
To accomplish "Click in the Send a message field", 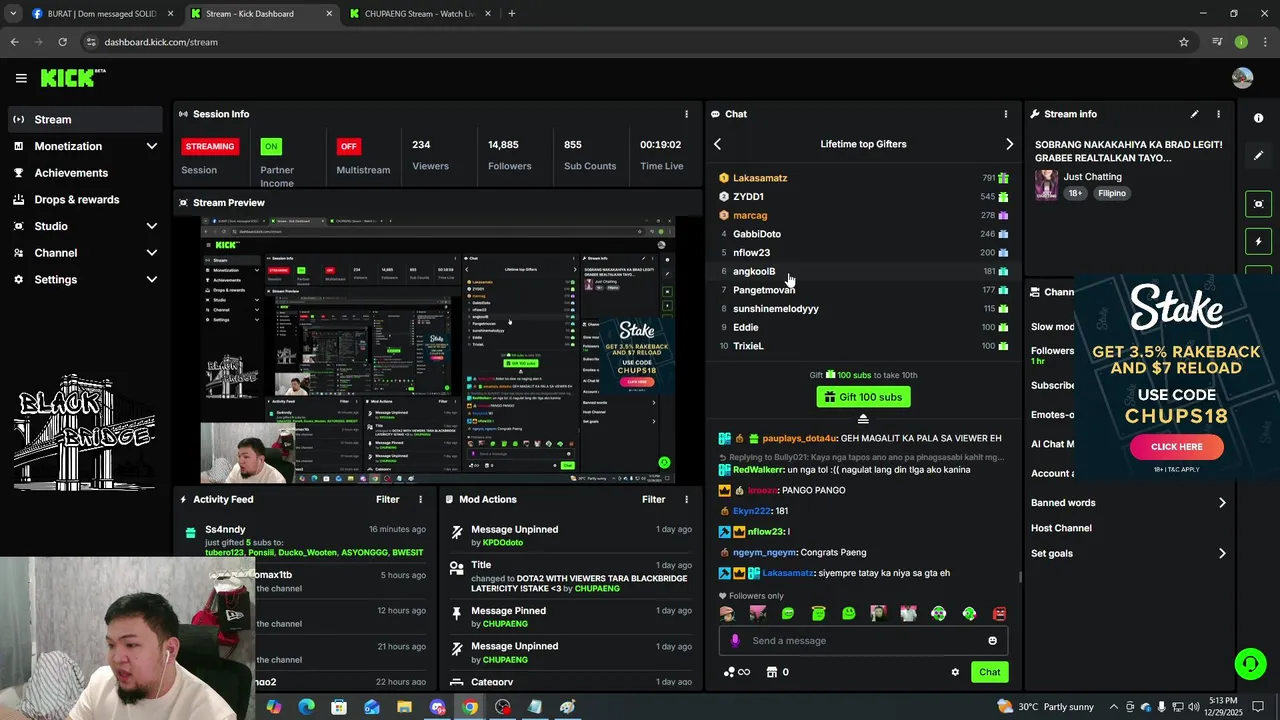I will pyautogui.click(x=863, y=641).
